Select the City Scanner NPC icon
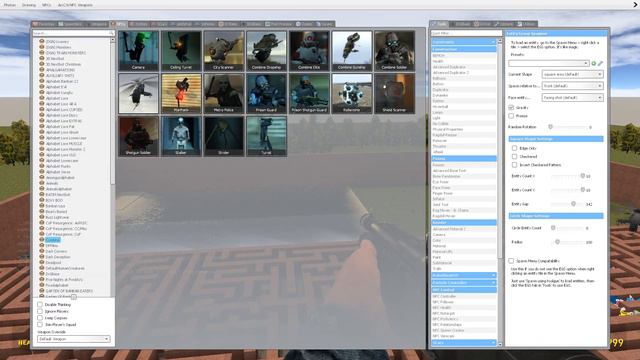 click(x=224, y=51)
